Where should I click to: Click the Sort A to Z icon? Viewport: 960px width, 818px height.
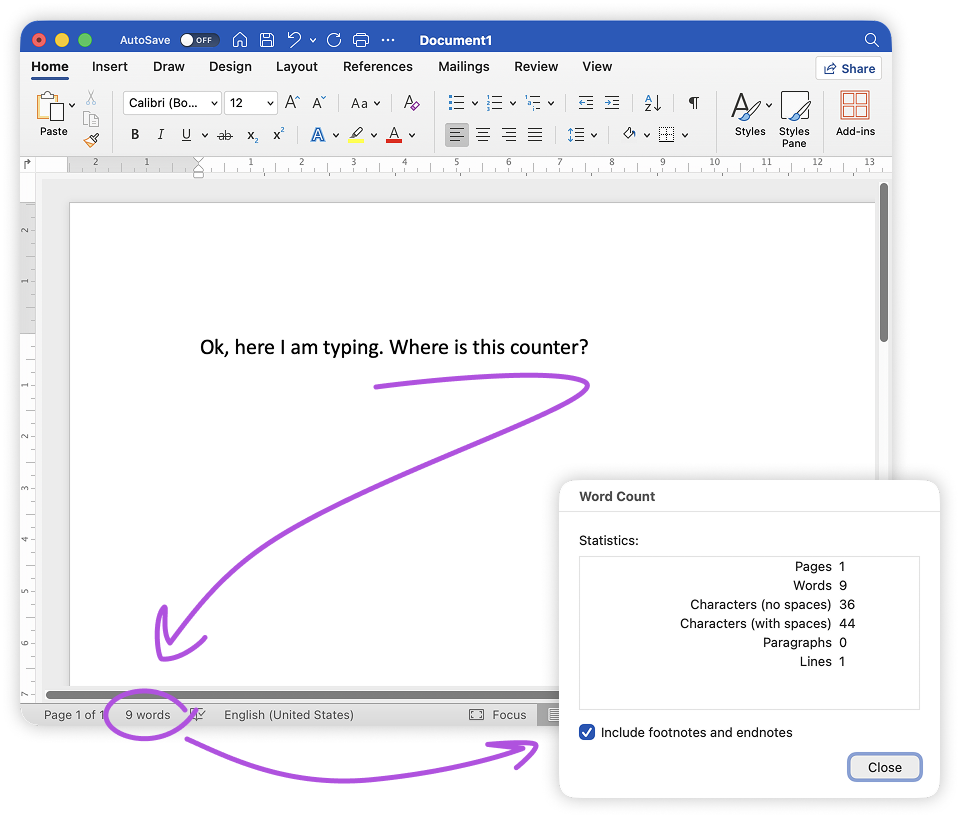tap(653, 103)
